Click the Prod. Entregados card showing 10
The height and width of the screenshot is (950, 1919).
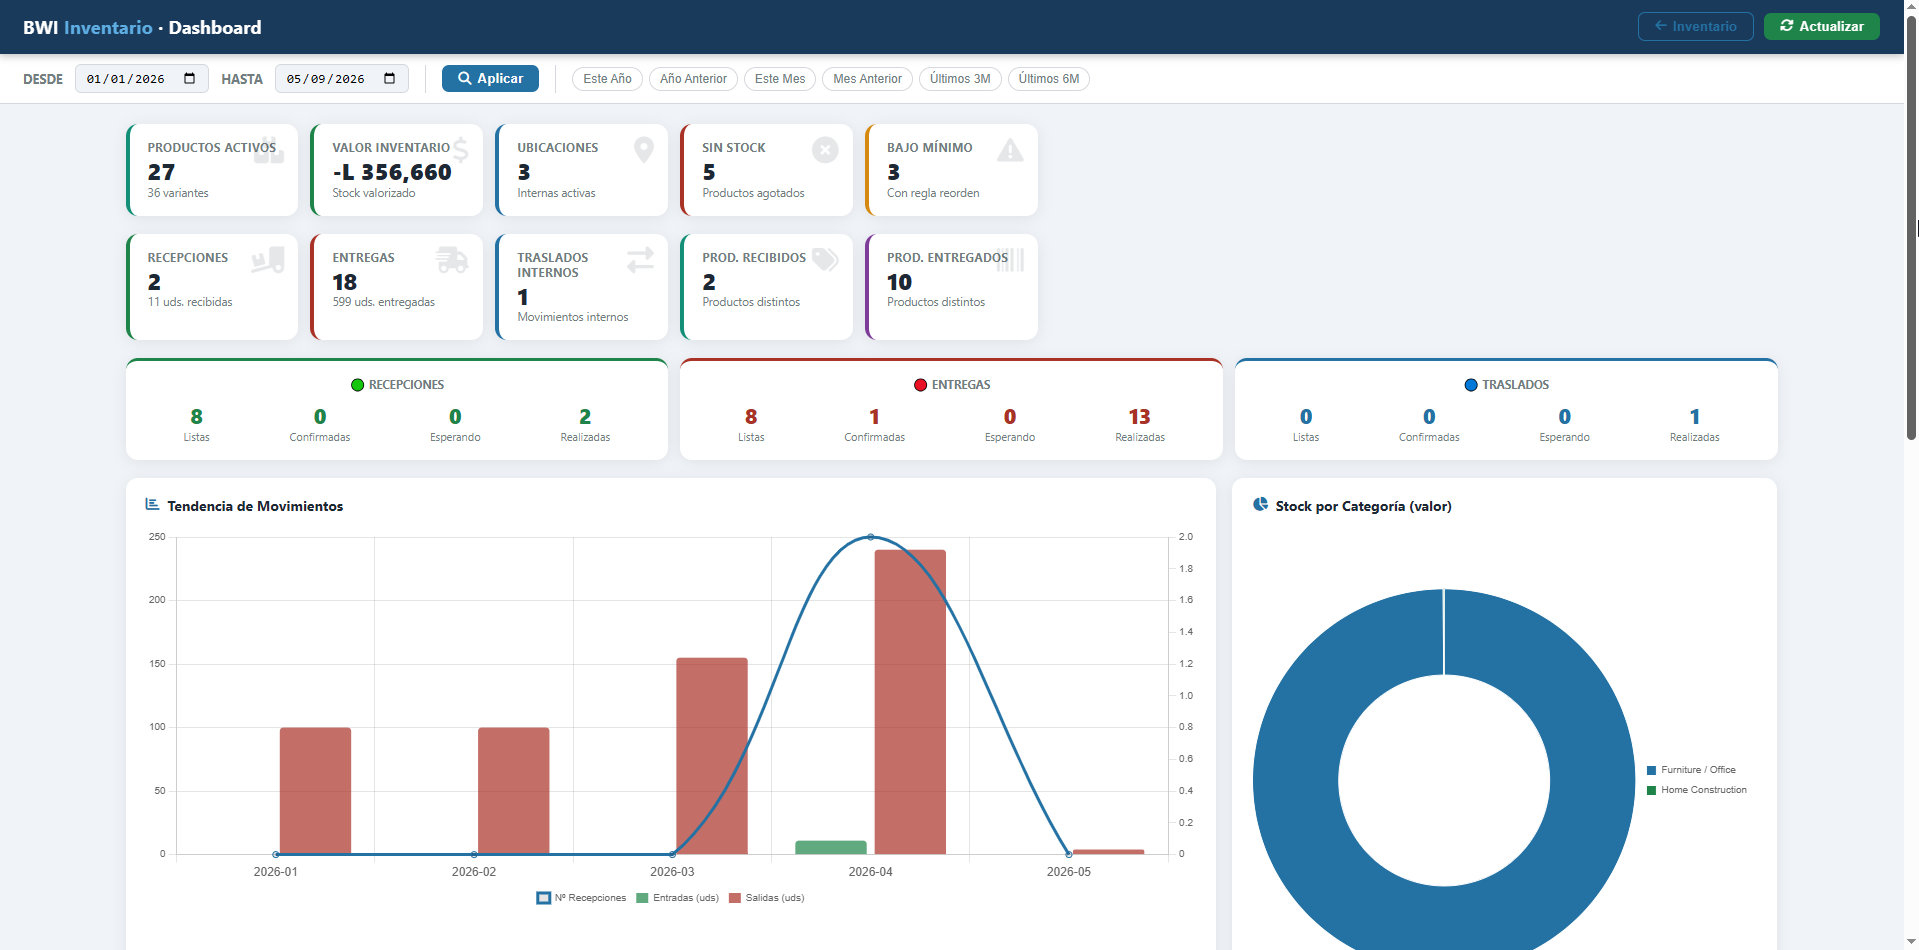click(x=951, y=287)
